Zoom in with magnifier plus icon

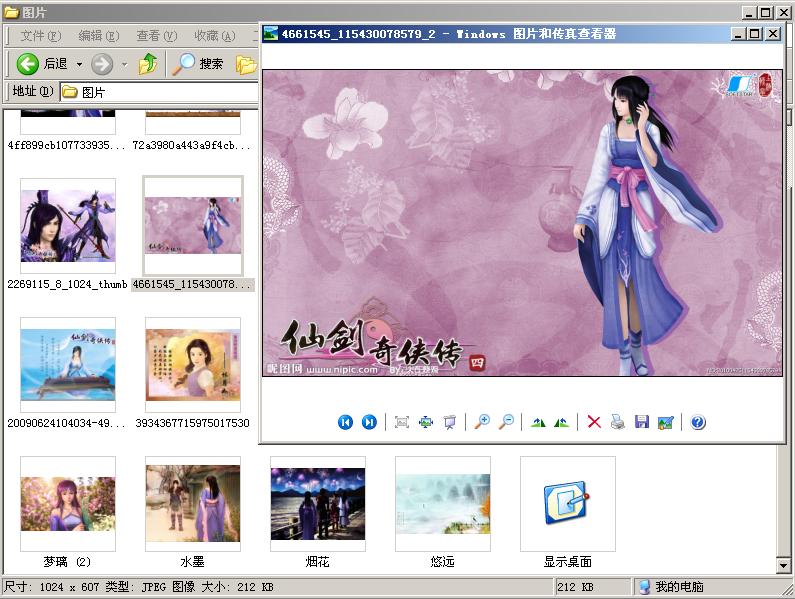click(x=482, y=422)
